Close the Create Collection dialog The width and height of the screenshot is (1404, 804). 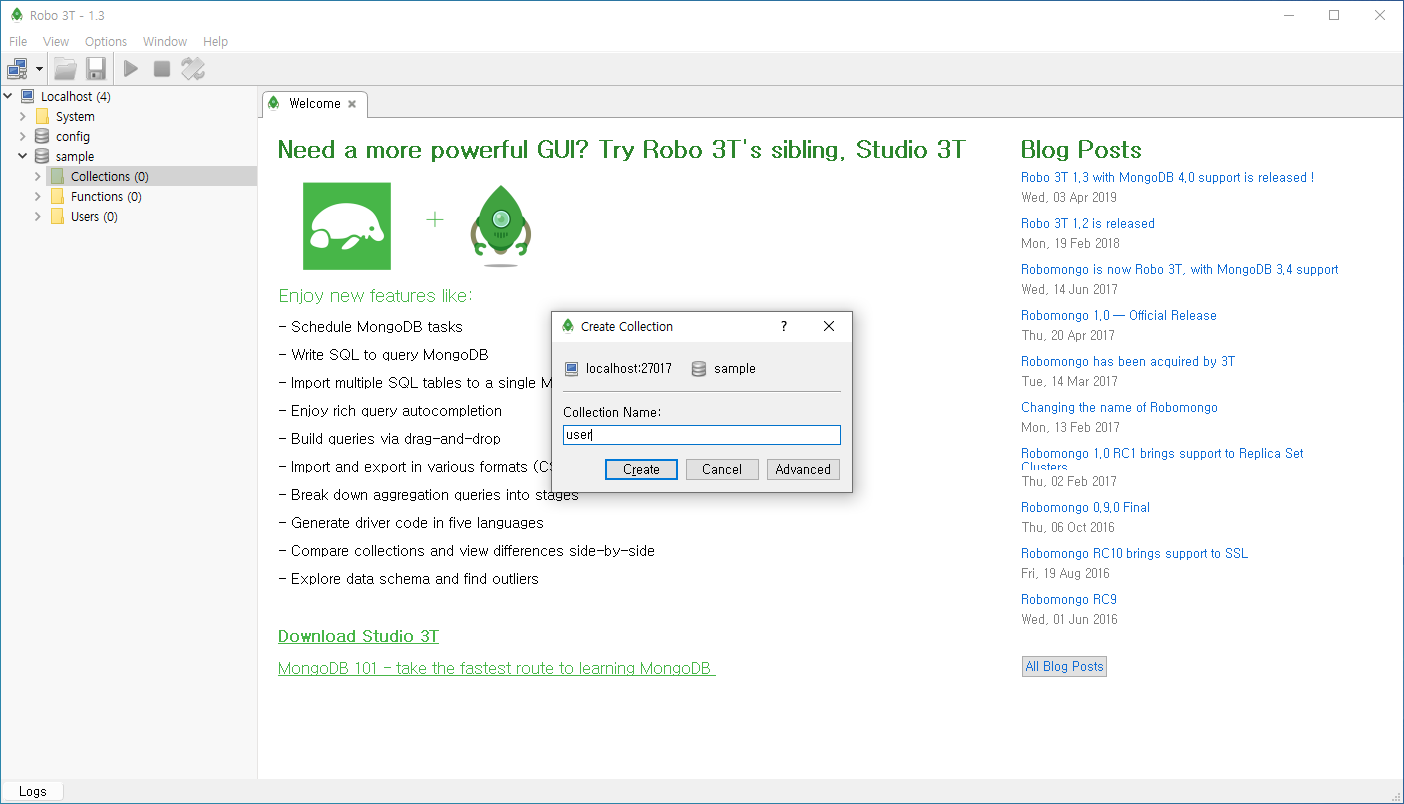(x=828, y=326)
